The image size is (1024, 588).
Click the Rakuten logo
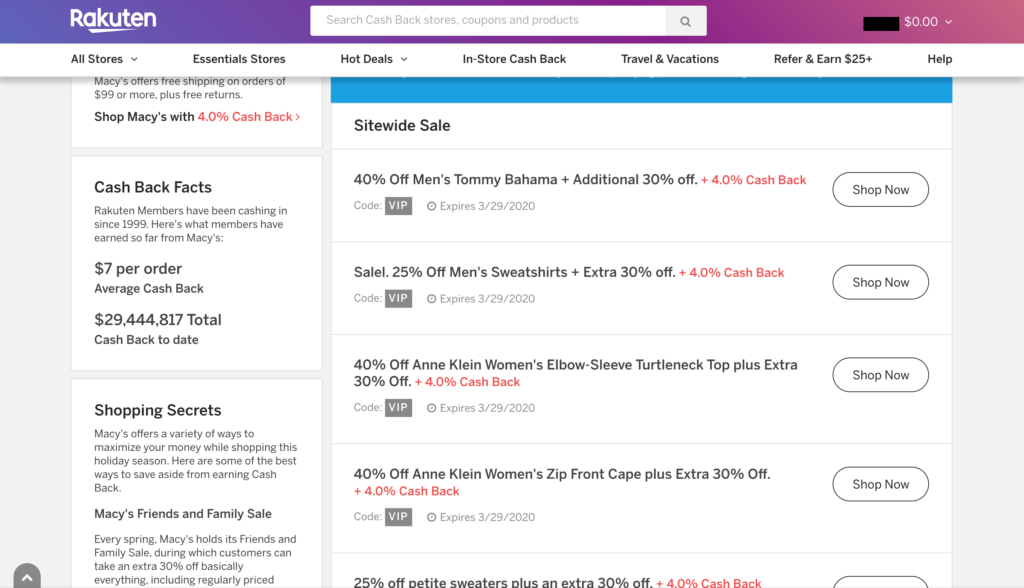coord(113,20)
